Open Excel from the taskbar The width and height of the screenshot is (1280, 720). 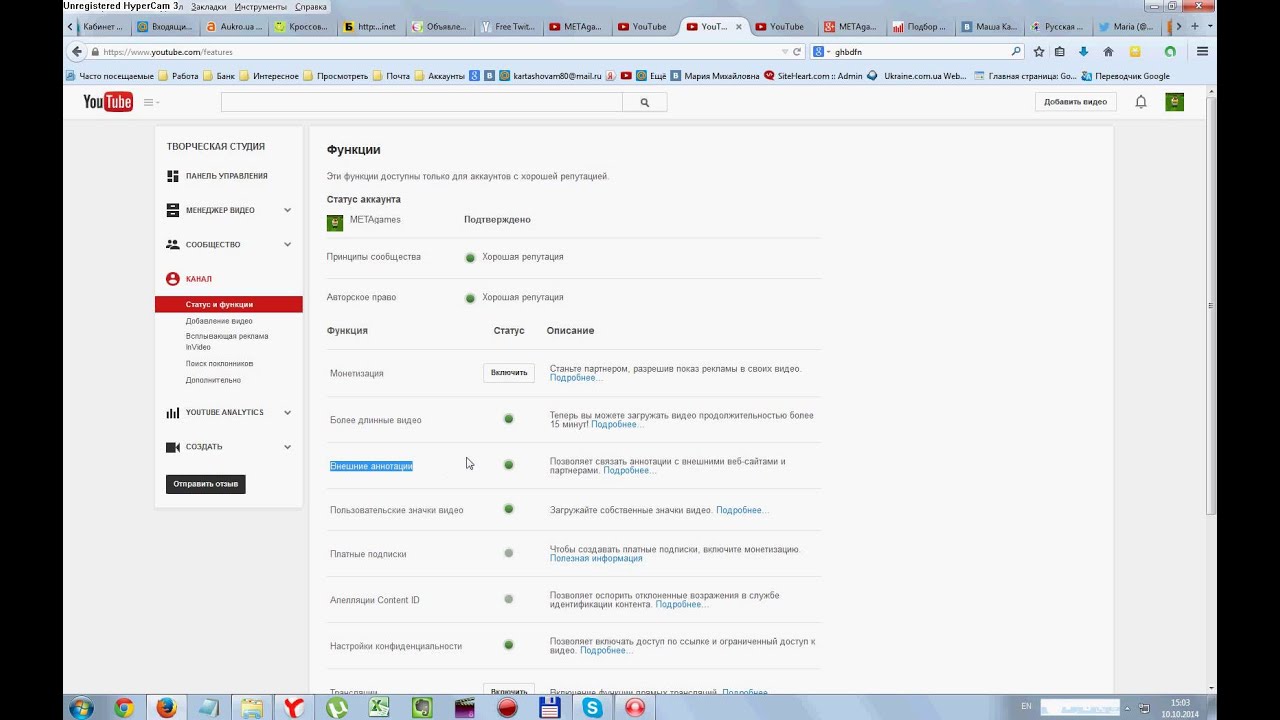tap(379, 707)
